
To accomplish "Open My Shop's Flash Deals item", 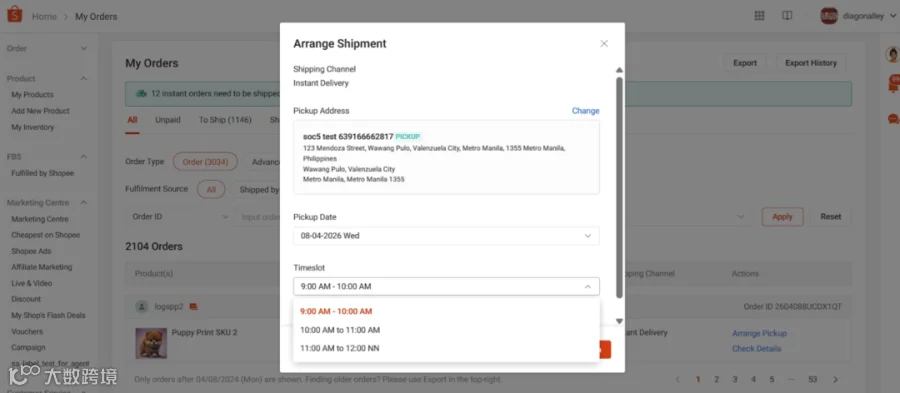I will click(48, 316).
